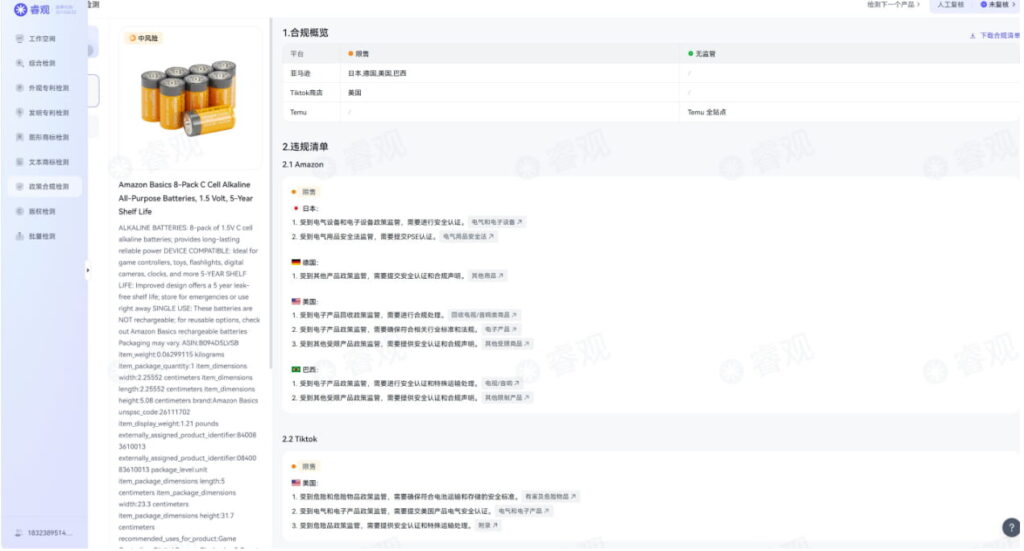The width and height of the screenshot is (1024, 551).
Task: Open the help question-mark button
Action: (x=1011, y=528)
